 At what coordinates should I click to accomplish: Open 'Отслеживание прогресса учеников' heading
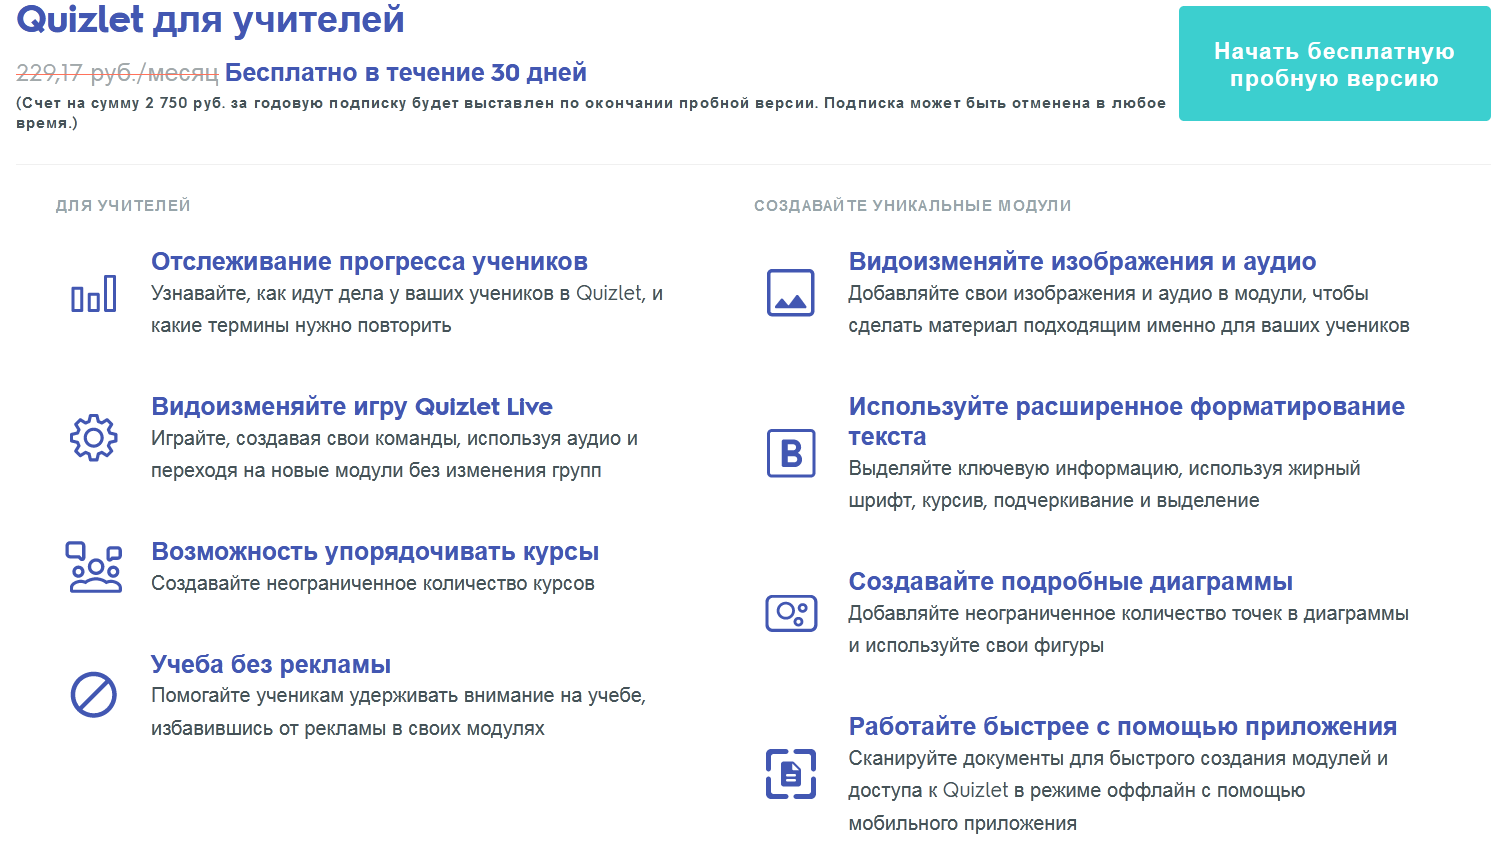tap(369, 261)
